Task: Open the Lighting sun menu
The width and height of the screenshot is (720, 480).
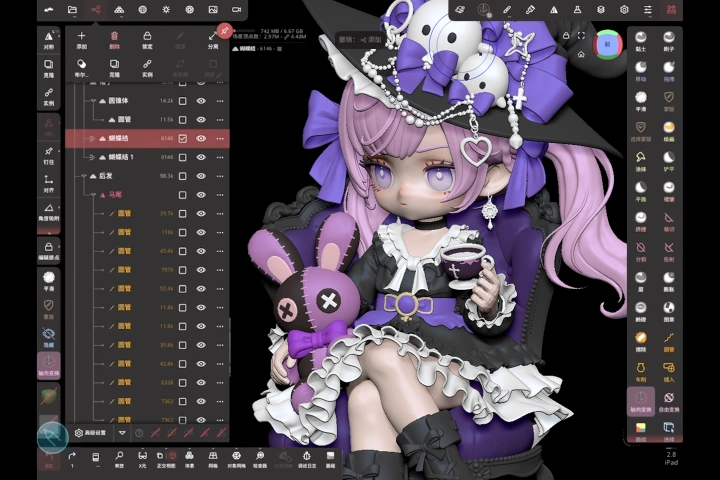Action: (x=166, y=10)
